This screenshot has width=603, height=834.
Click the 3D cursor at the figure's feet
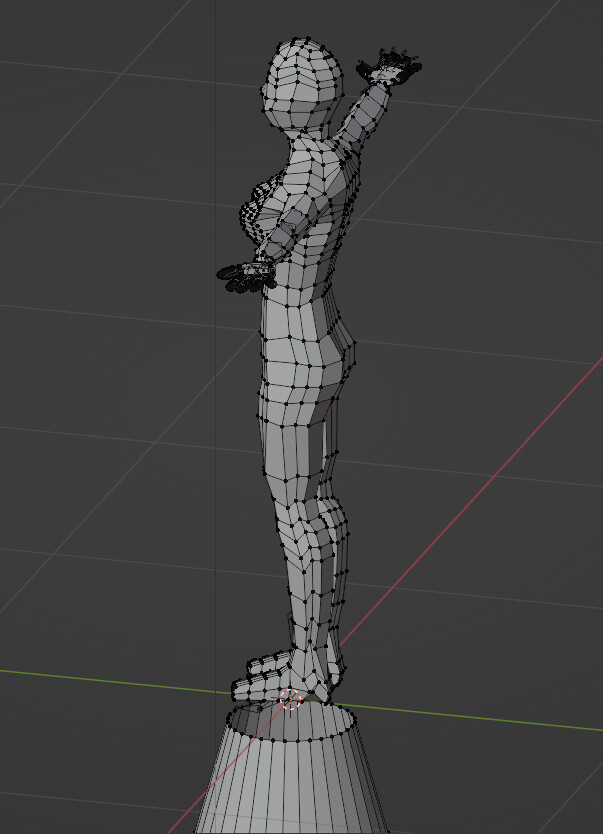290,698
